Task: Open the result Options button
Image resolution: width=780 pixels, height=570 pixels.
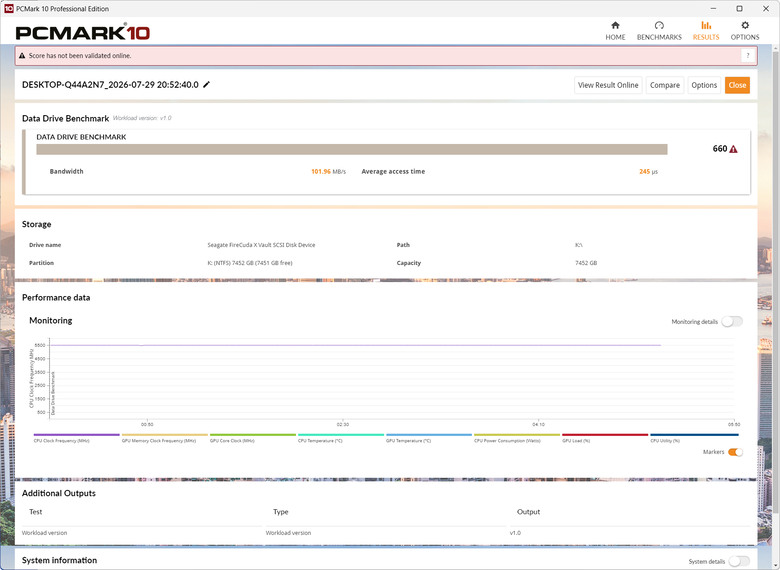Action: click(x=704, y=85)
